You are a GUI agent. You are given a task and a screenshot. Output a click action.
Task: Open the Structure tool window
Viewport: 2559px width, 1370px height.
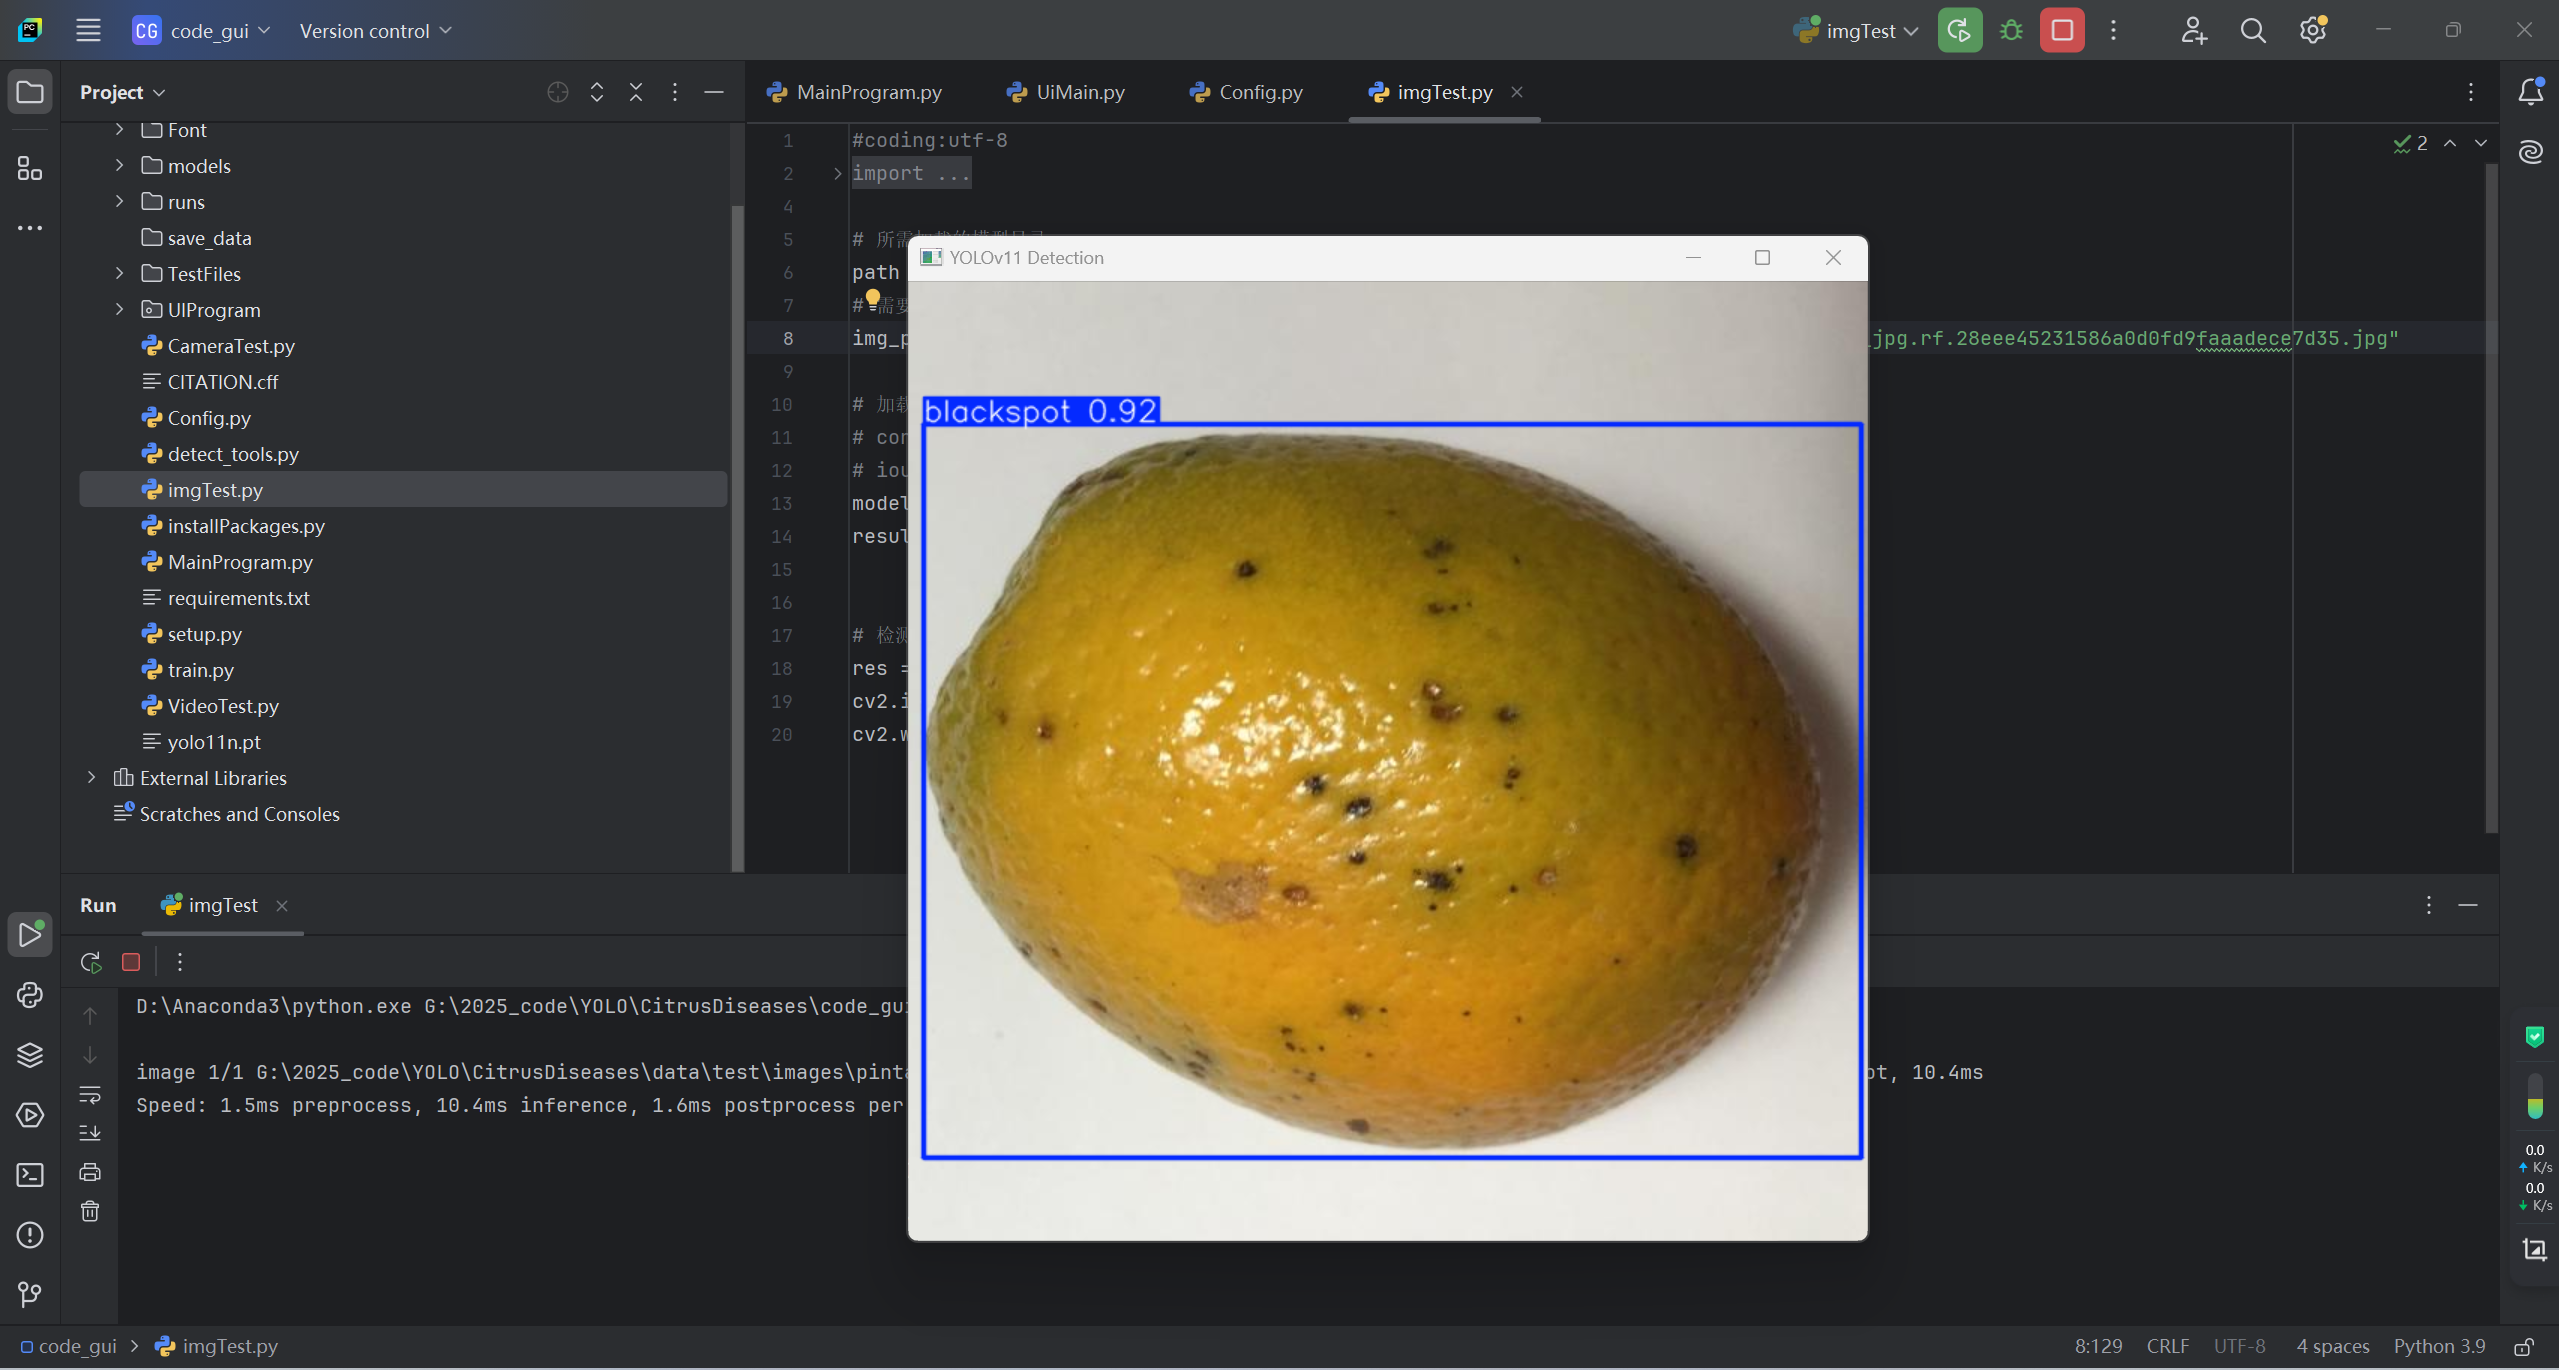tap(30, 168)
